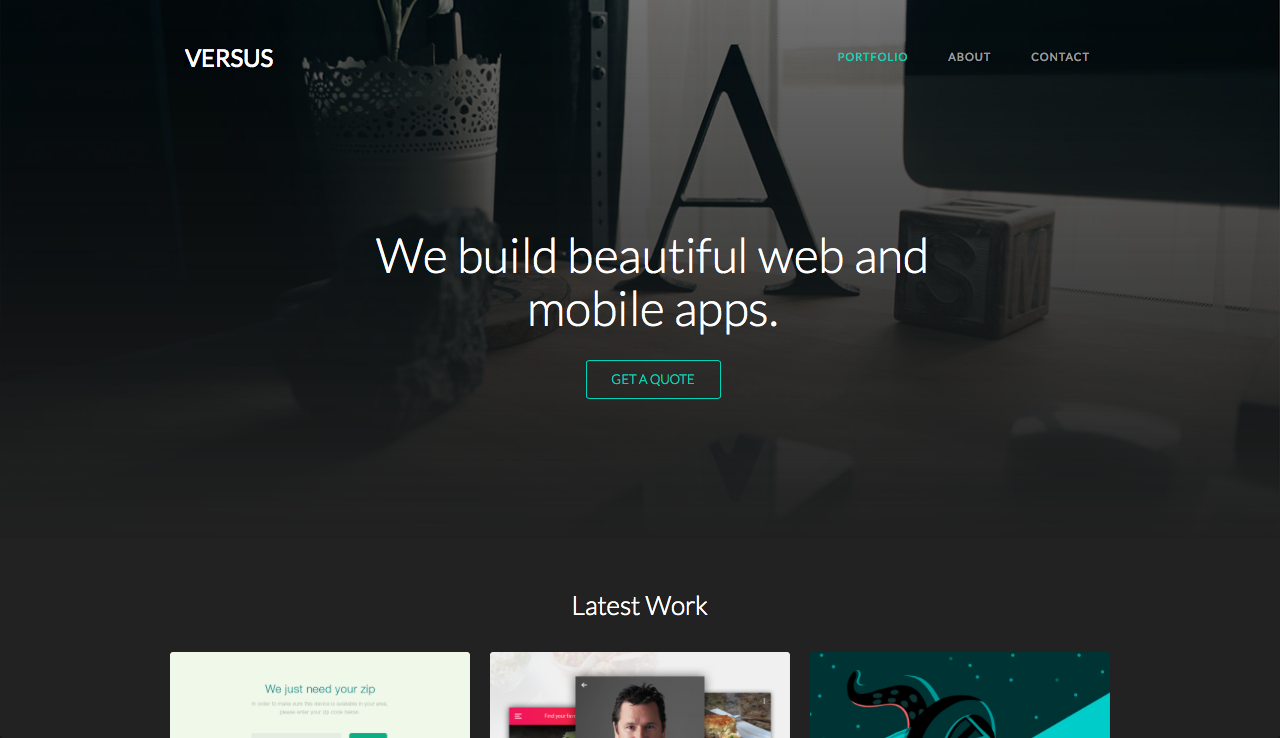This screenshot has width=1280, height=738.
Task: Click the Get a Quote button
Action: click(x=653, y=379)
